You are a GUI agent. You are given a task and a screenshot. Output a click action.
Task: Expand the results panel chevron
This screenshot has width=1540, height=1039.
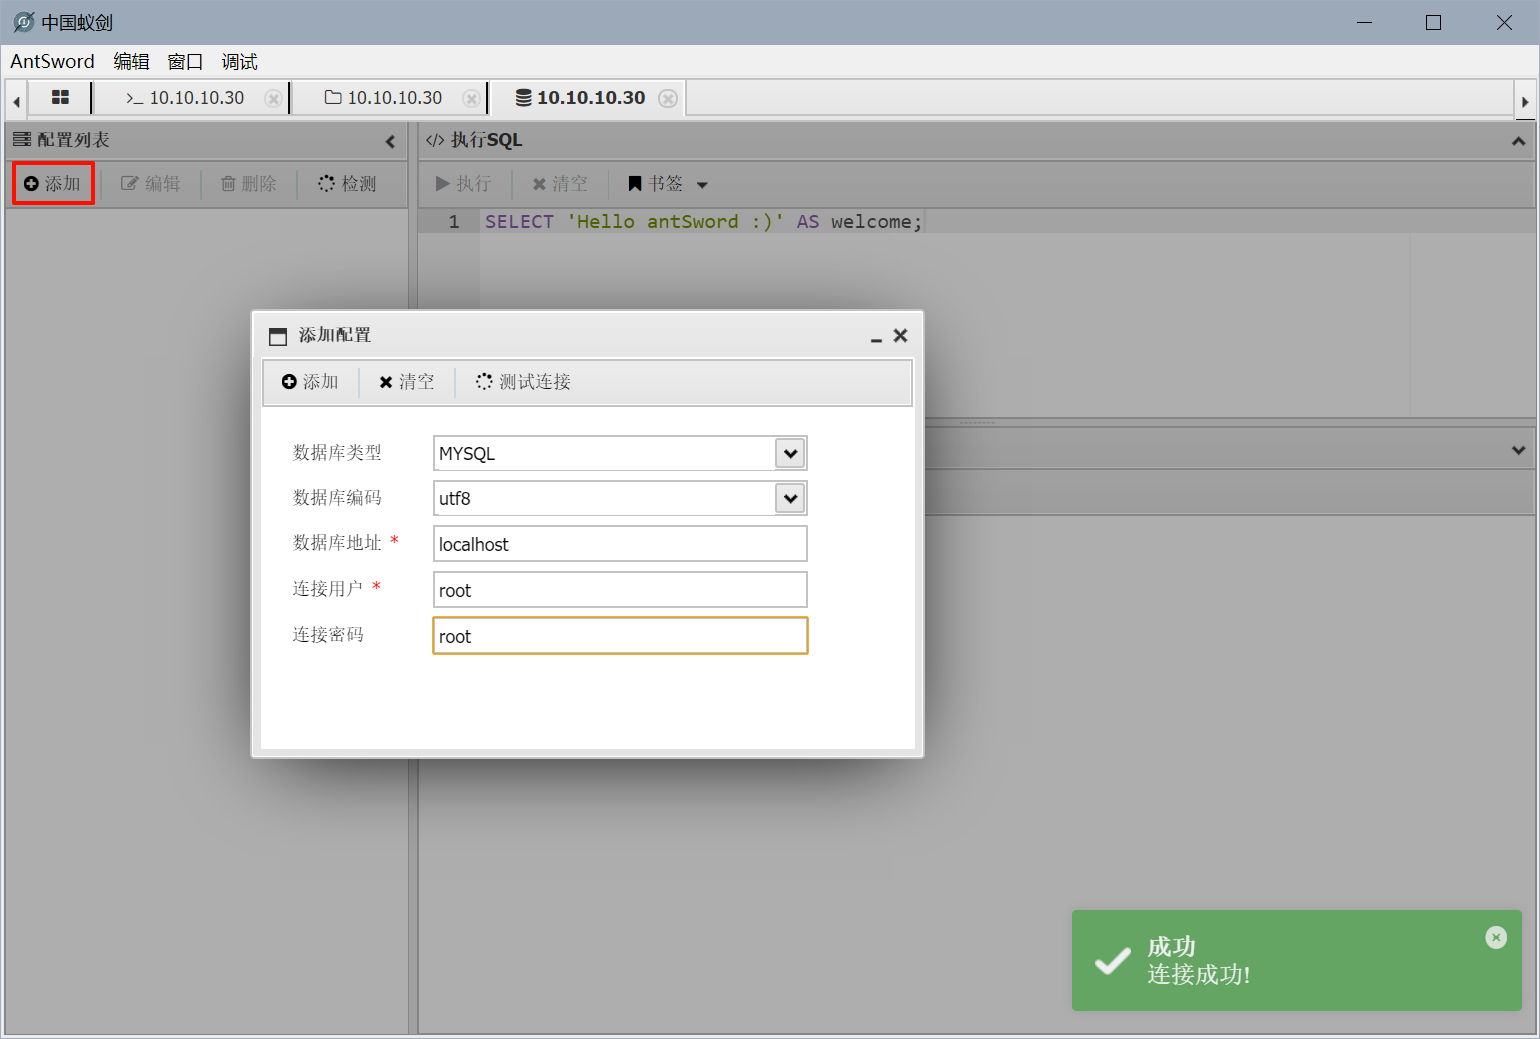click(x=1518, y=450)
